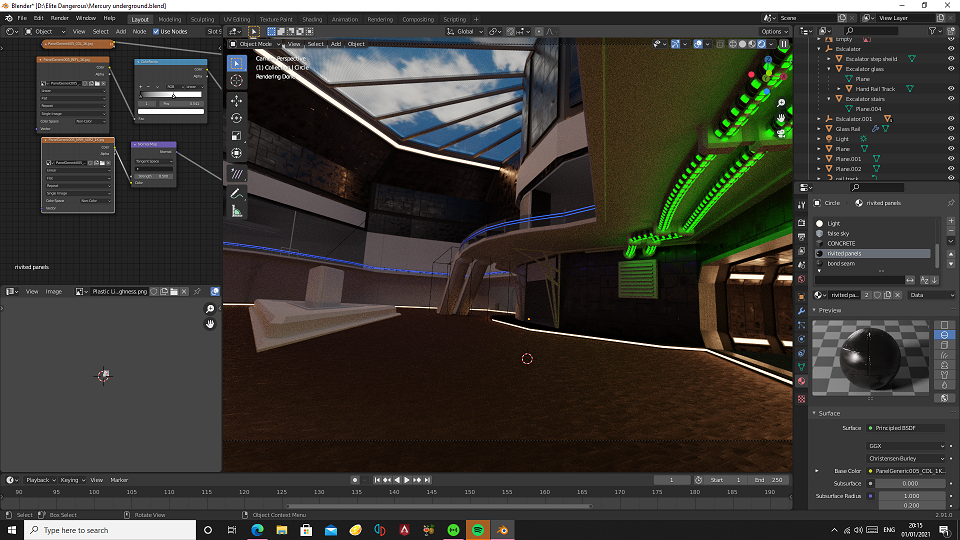Toggle camera view gizmo in viewport
960x540 pixels.
click(781, 133)
